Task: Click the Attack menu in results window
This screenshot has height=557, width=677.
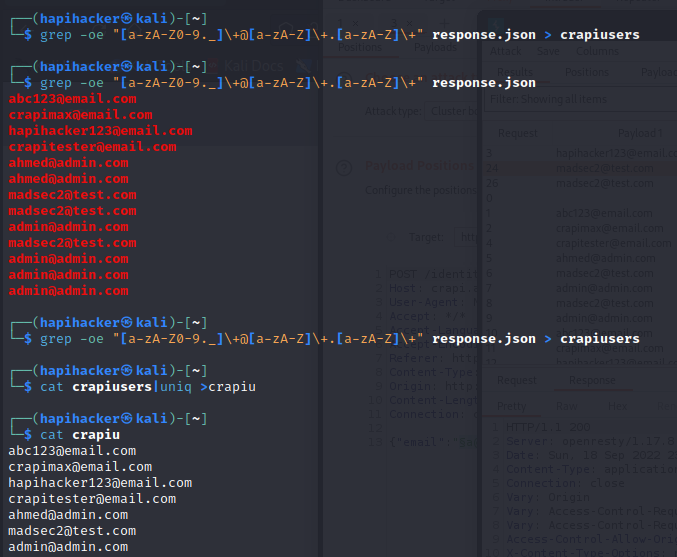Action: 505,49
